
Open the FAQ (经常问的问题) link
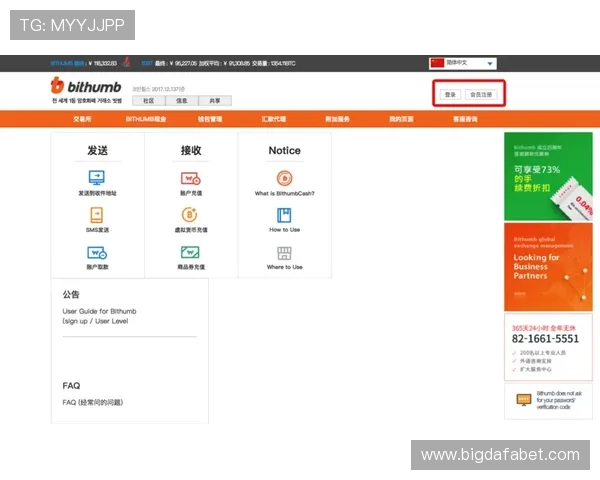coord(93,402)
